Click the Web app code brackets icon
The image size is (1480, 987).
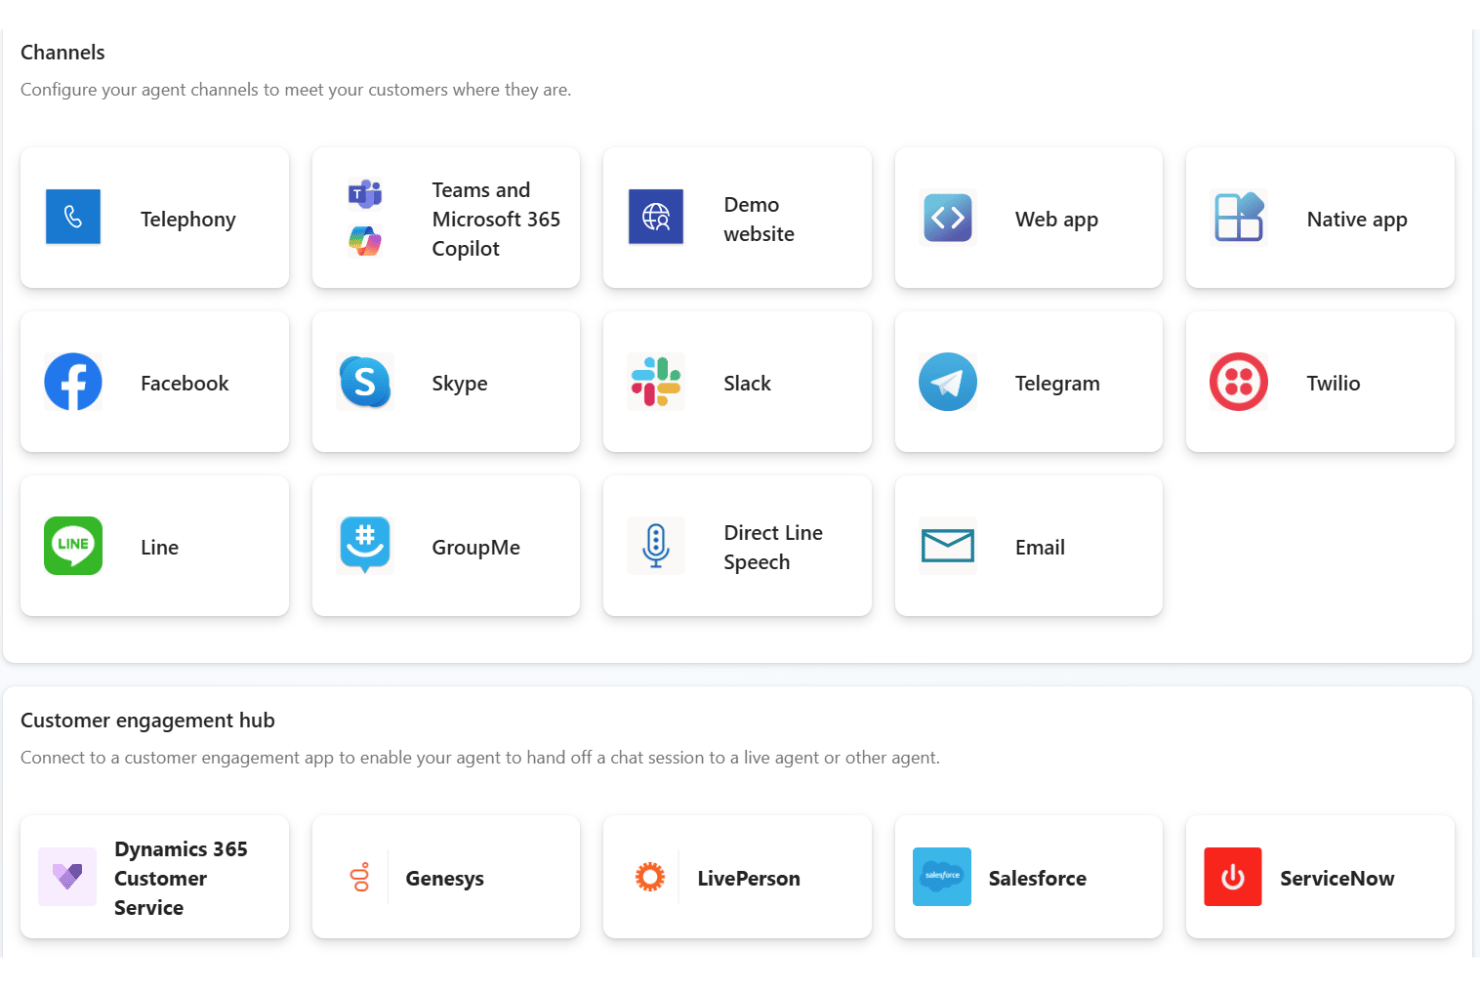point(948,217)
